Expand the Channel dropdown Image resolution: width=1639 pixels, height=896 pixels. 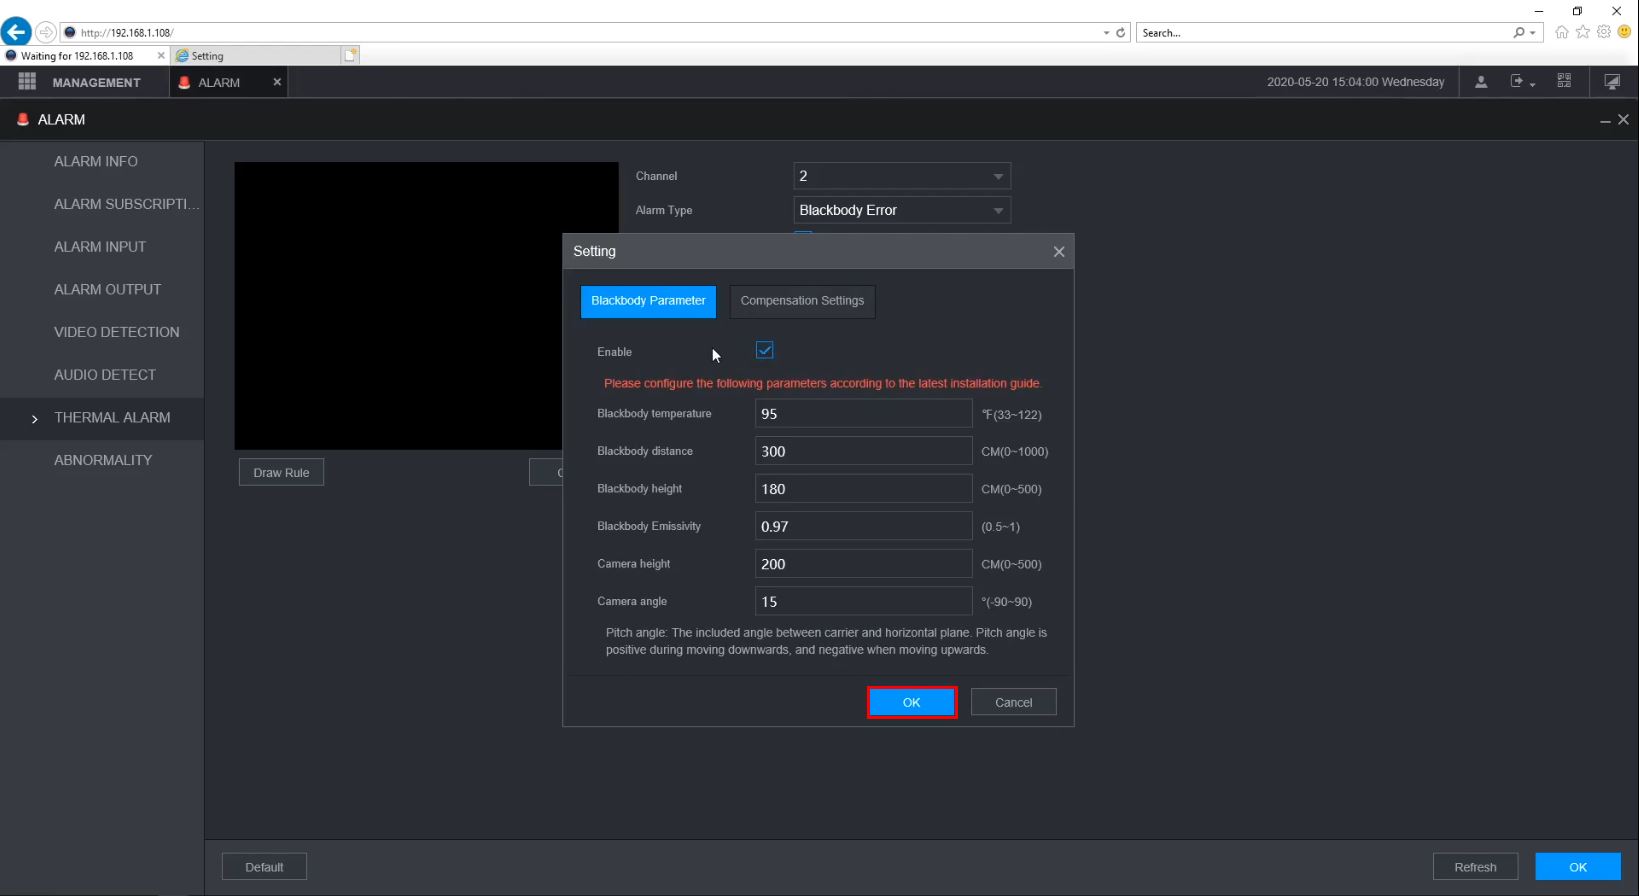902,176
